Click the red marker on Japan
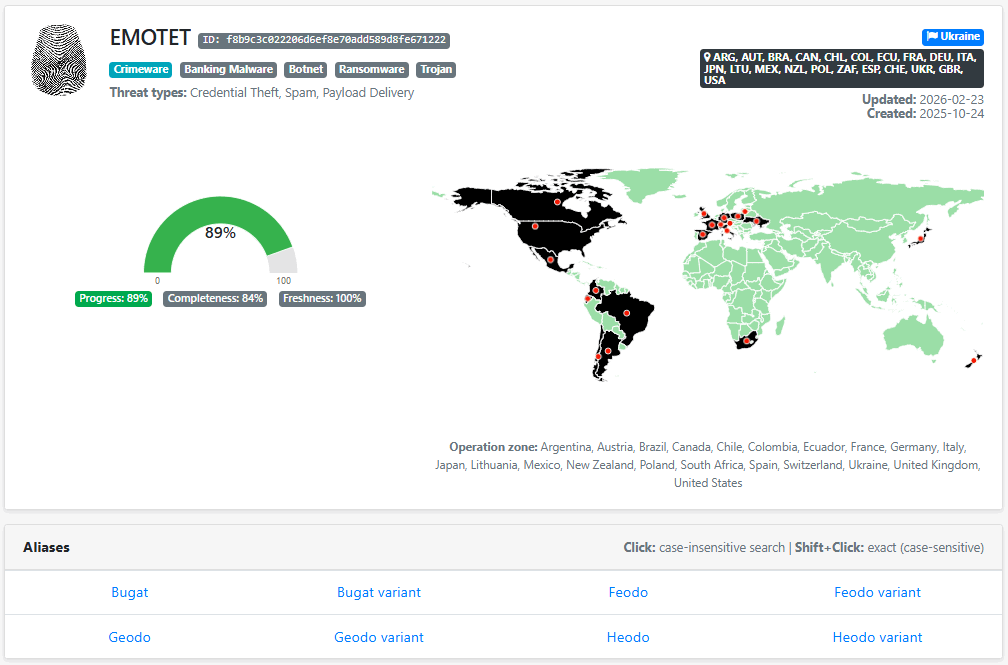 click(921, 240)
